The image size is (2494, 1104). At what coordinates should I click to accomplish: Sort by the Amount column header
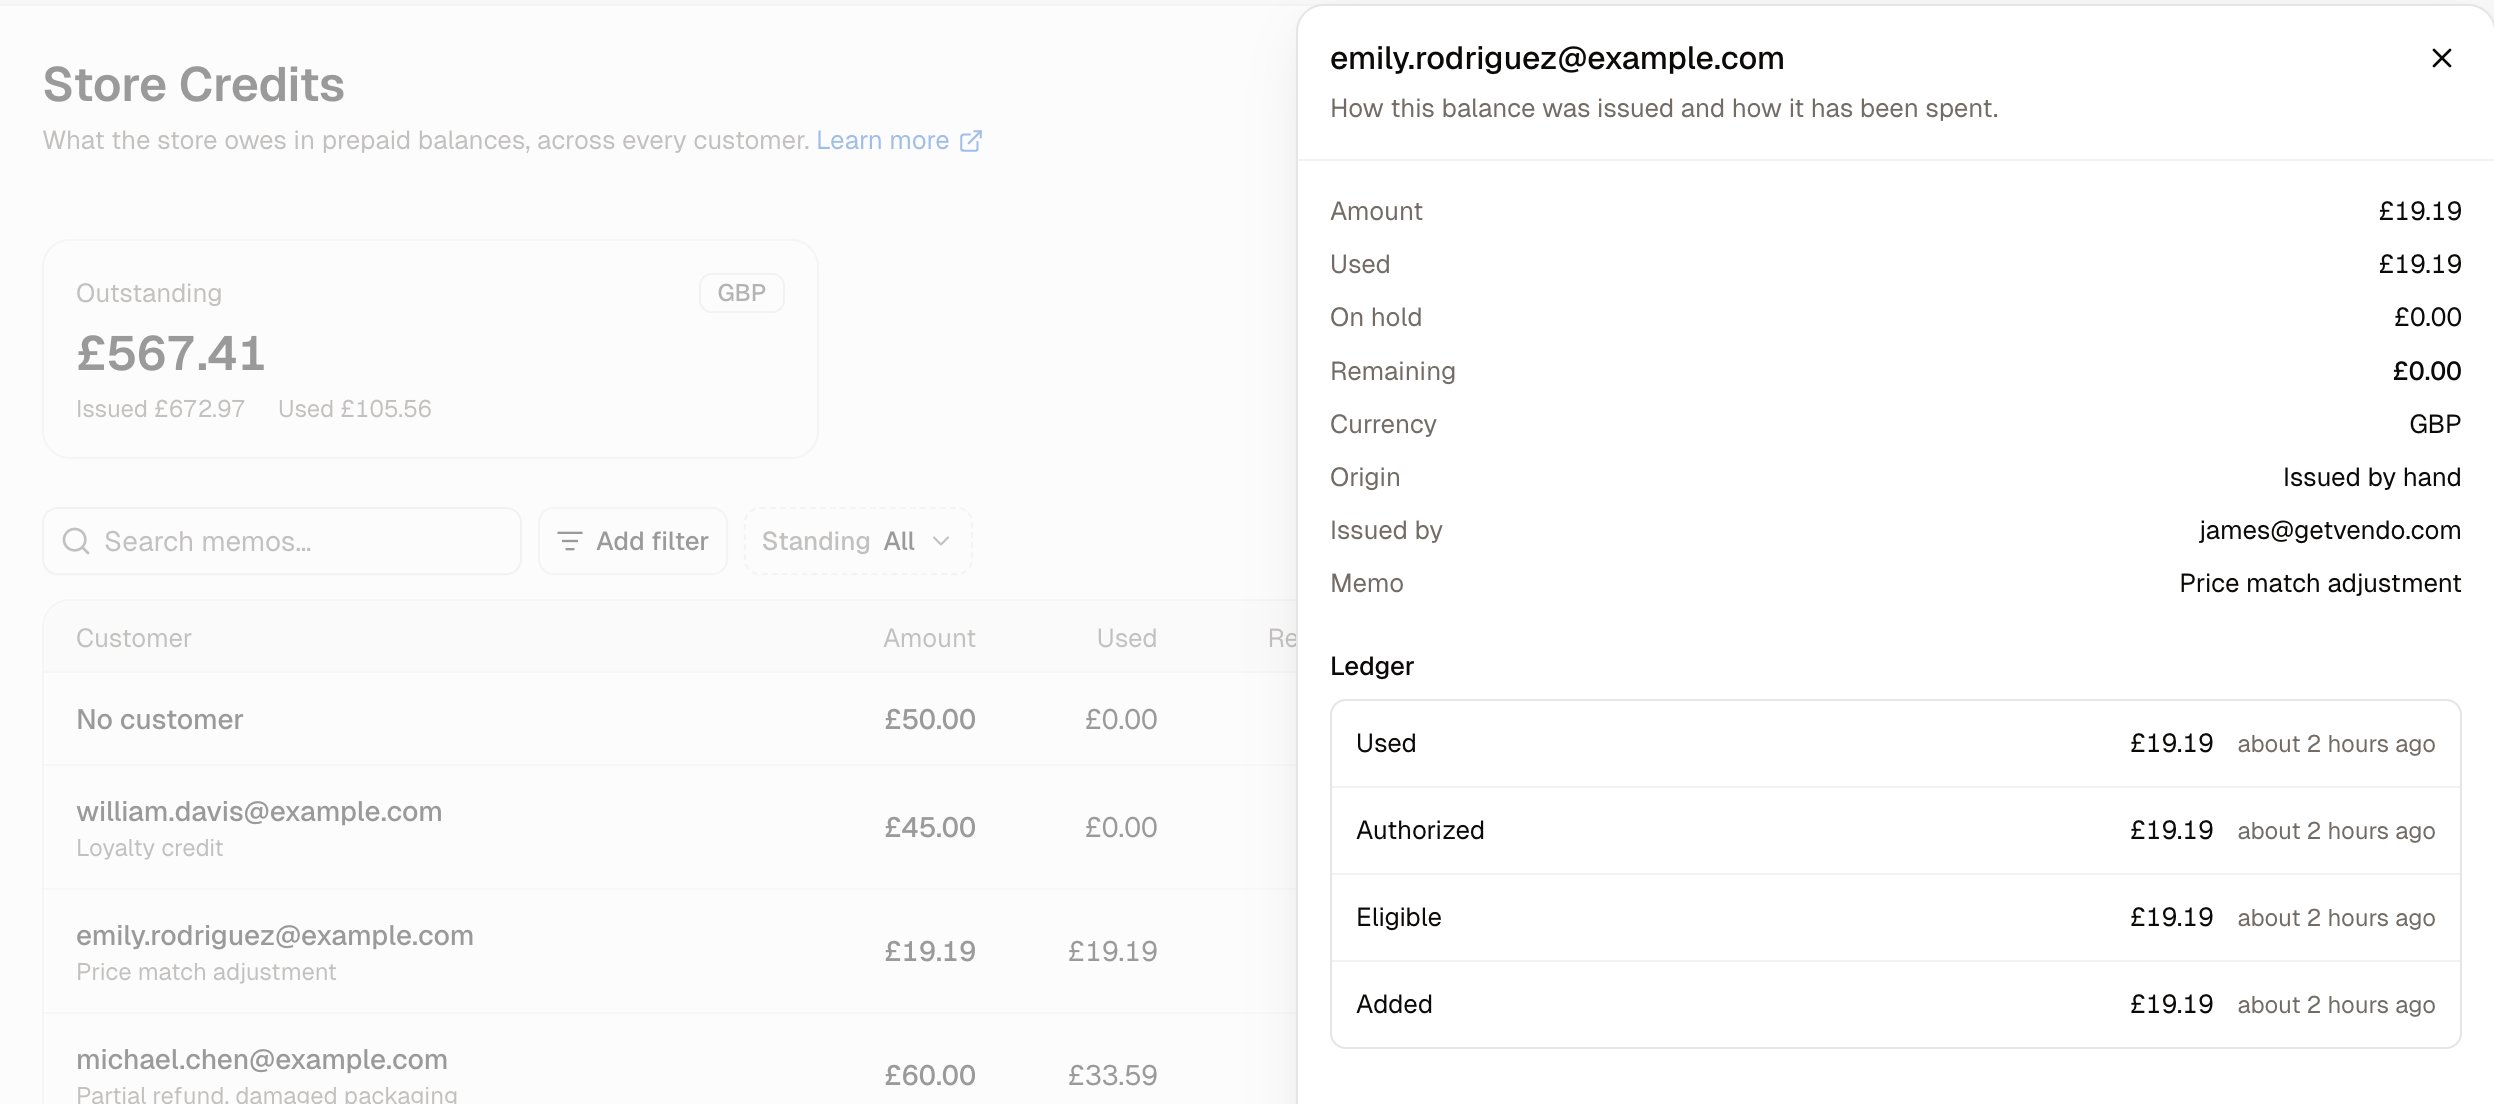(929, 638)
